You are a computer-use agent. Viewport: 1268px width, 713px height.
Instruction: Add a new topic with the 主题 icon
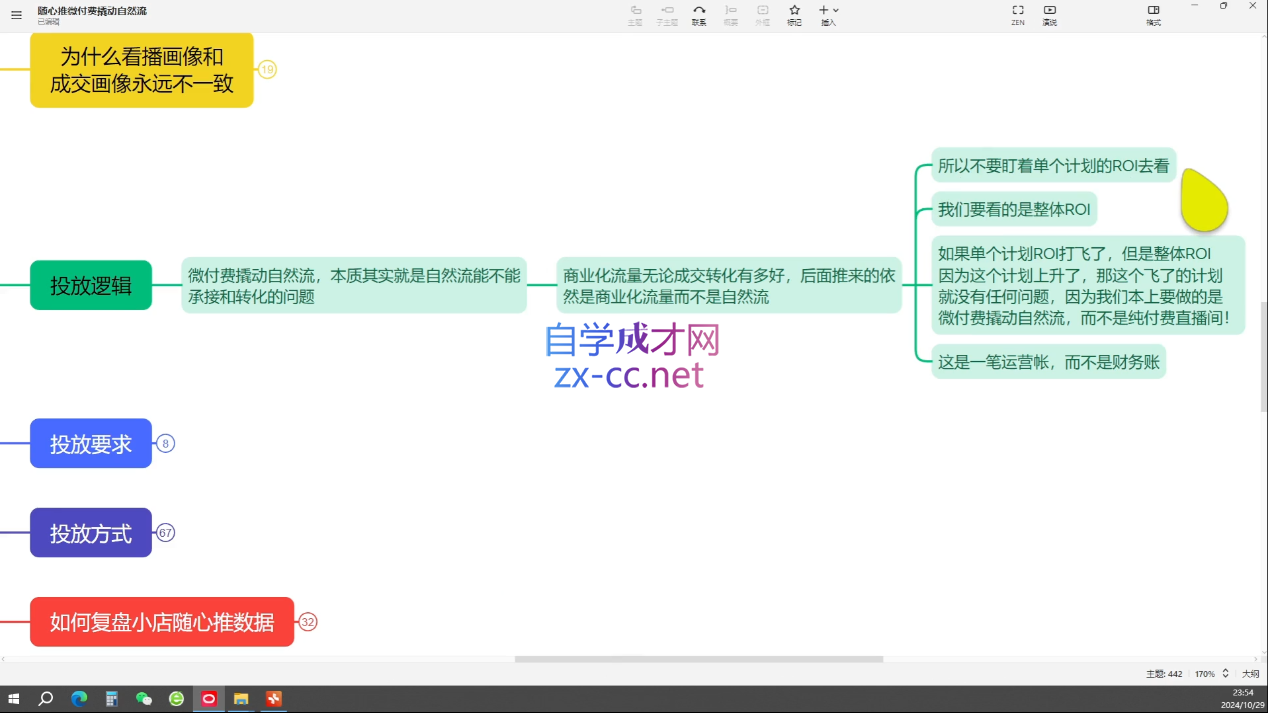[634, 15]
